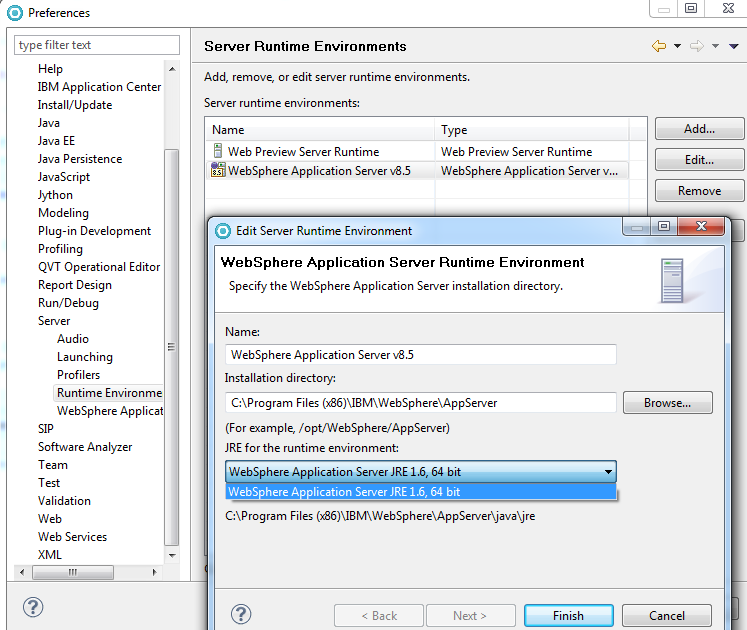Click the tree scroll down arrow
This screenshot has width=747, height=630.
172,555
